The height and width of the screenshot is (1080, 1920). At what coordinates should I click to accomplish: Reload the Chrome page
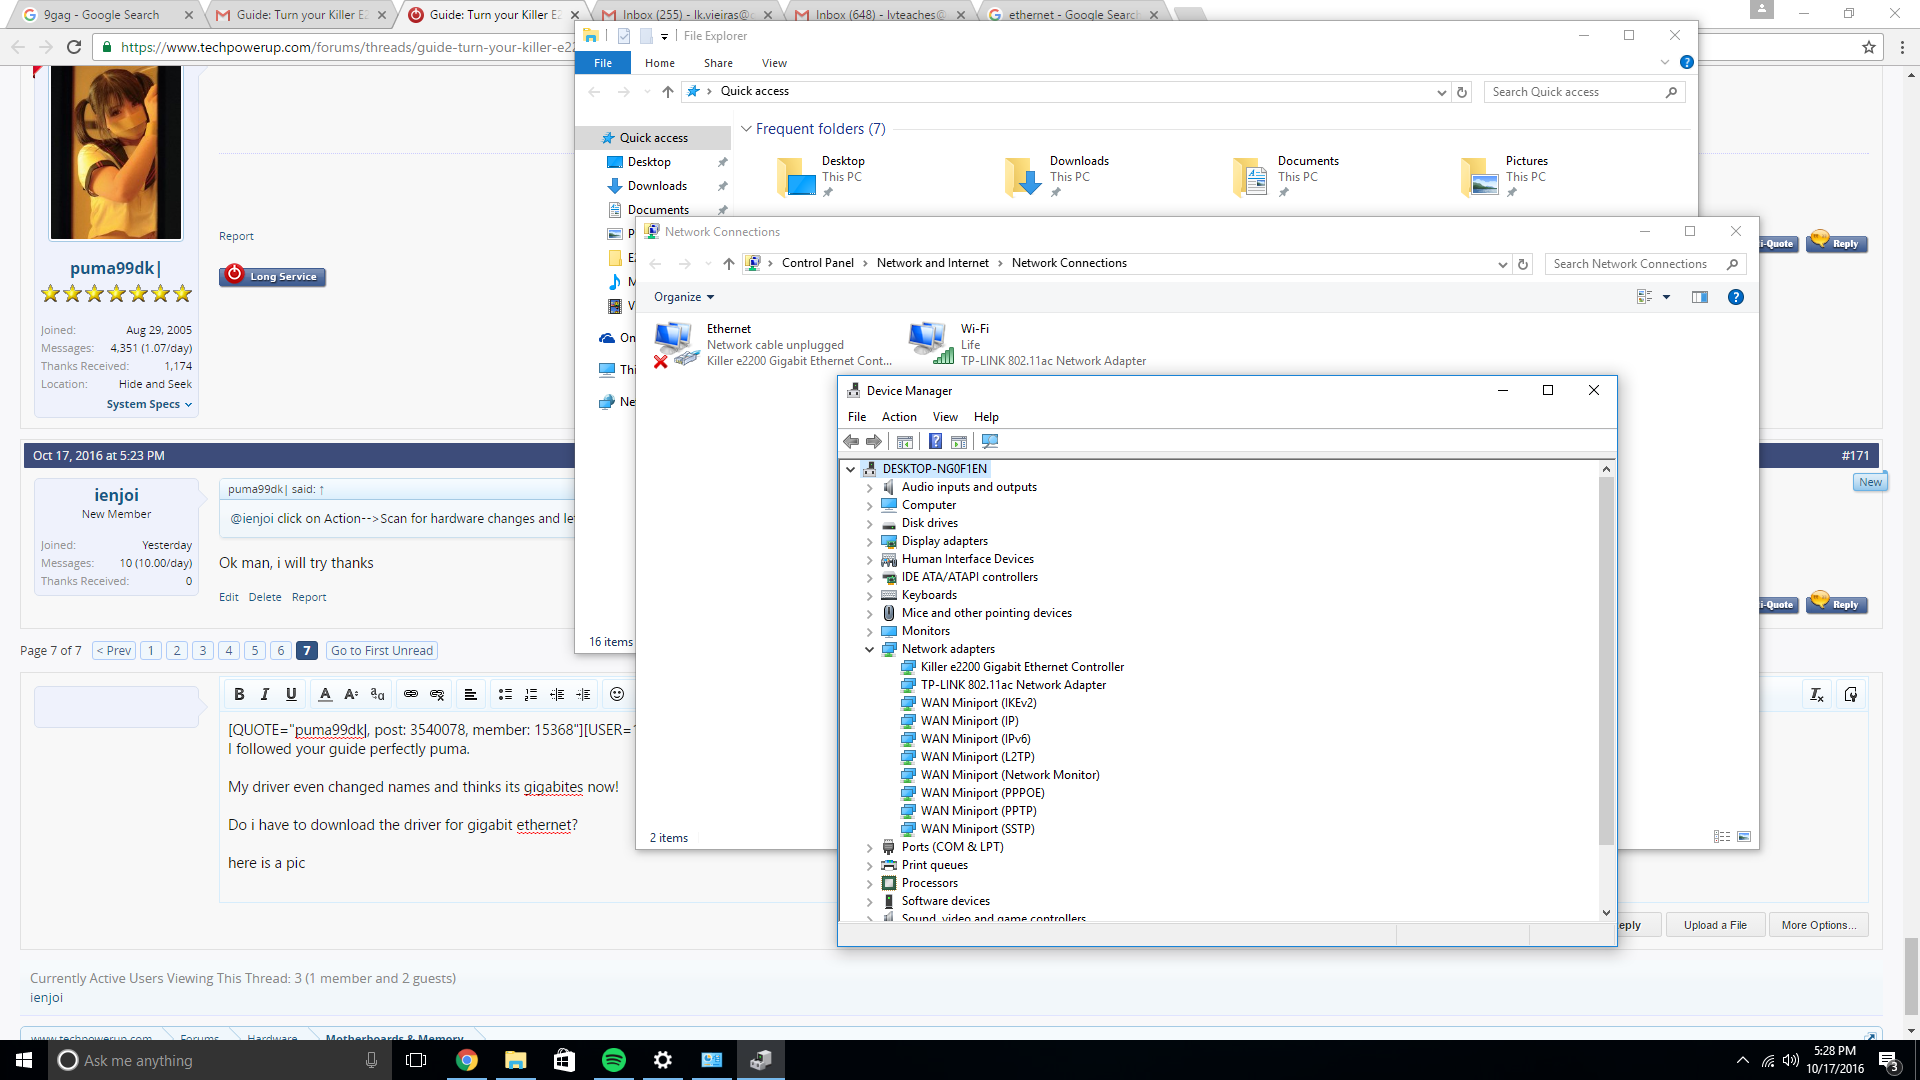[x=74, y=47]
